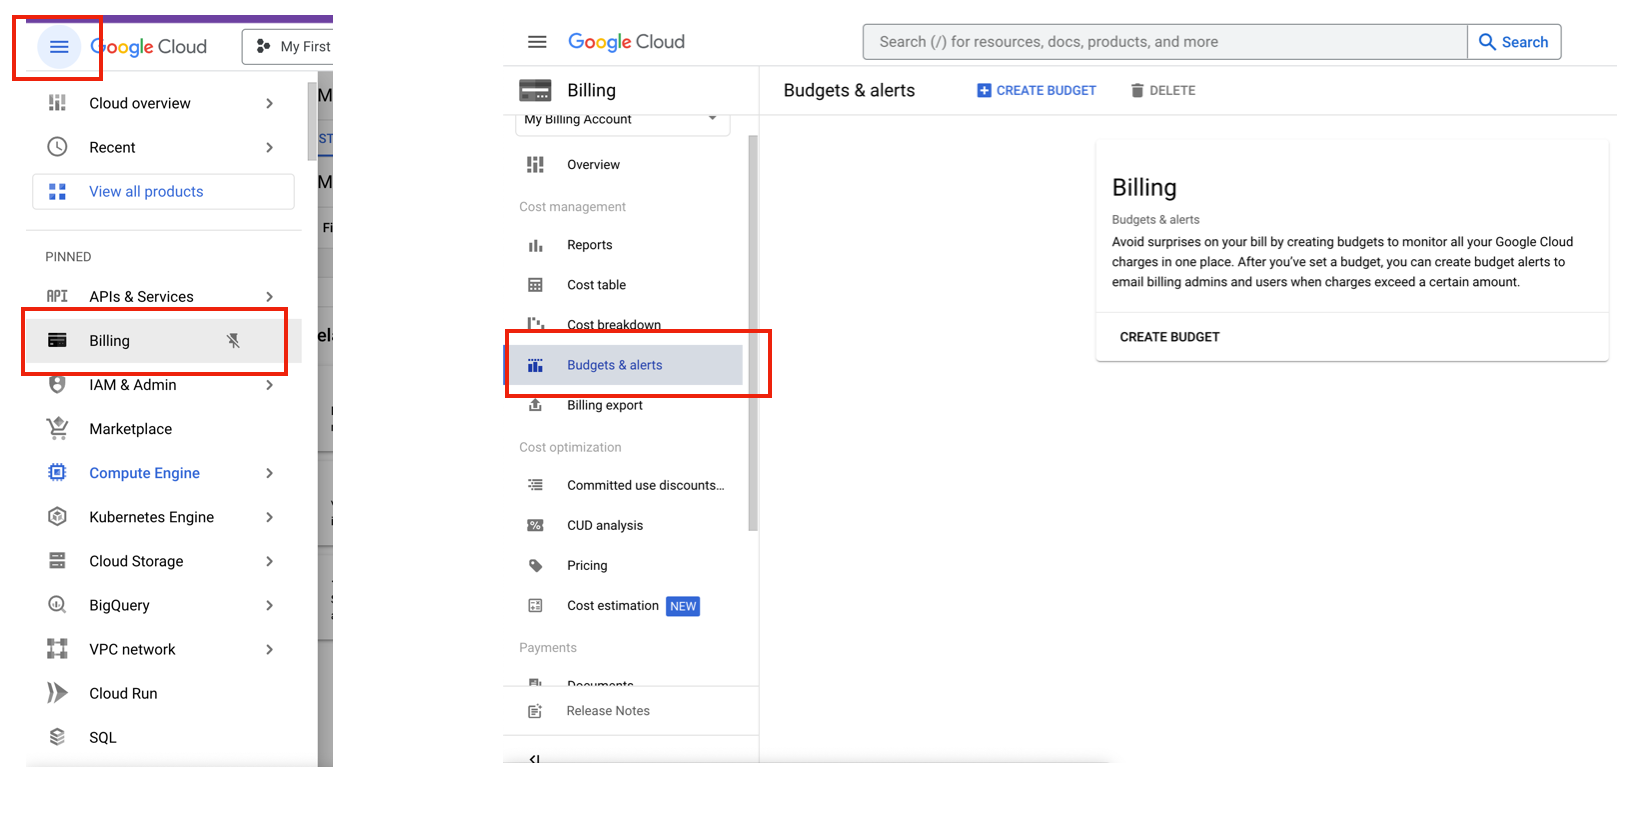Click the View all products grid icon

(x=58, y=191)
